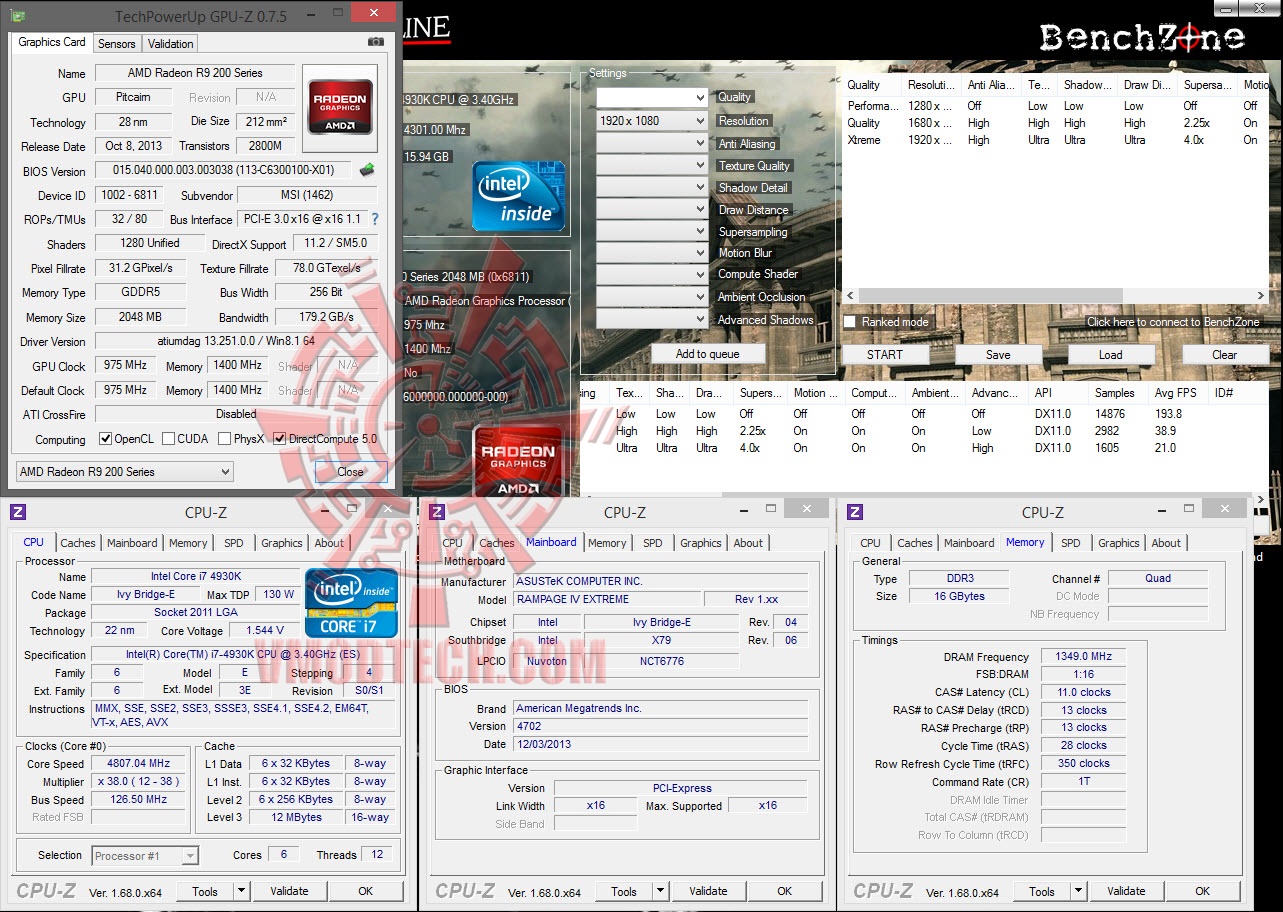Click Validate in the CPU-Z processor window
This screenshot has width=1283, height=912.
(289, 891)
